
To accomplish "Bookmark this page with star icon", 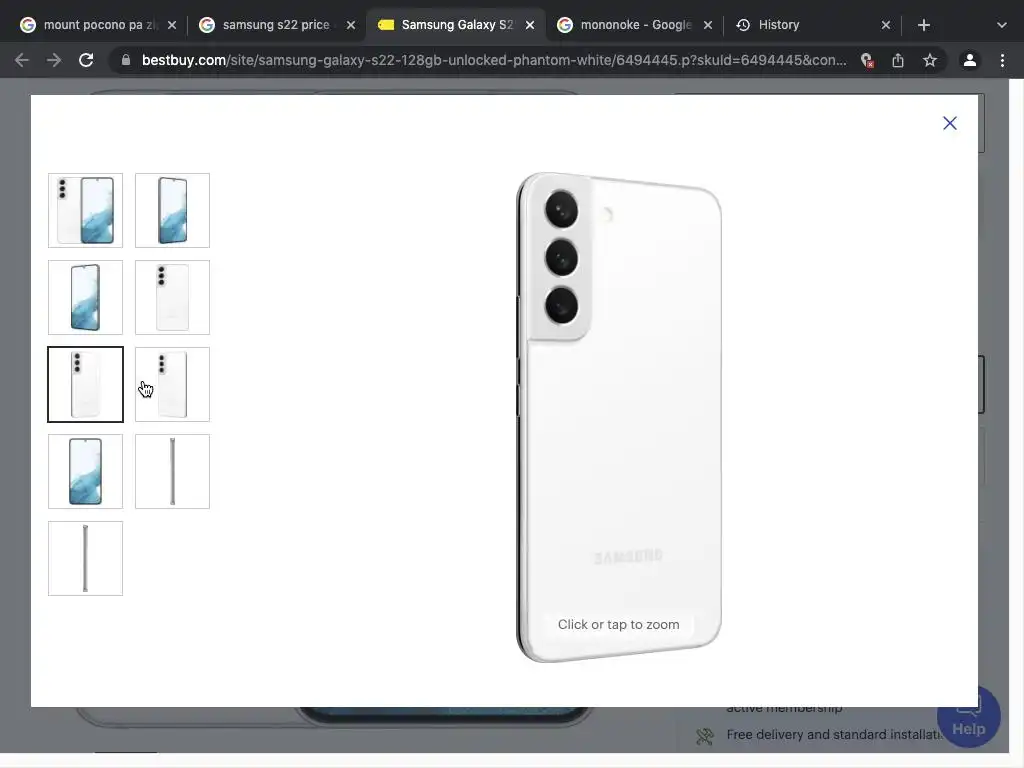I will 930,60.
